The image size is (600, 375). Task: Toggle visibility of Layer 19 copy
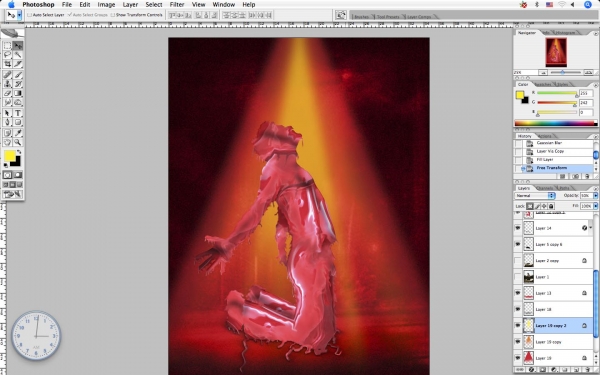[x=518, y=342]
